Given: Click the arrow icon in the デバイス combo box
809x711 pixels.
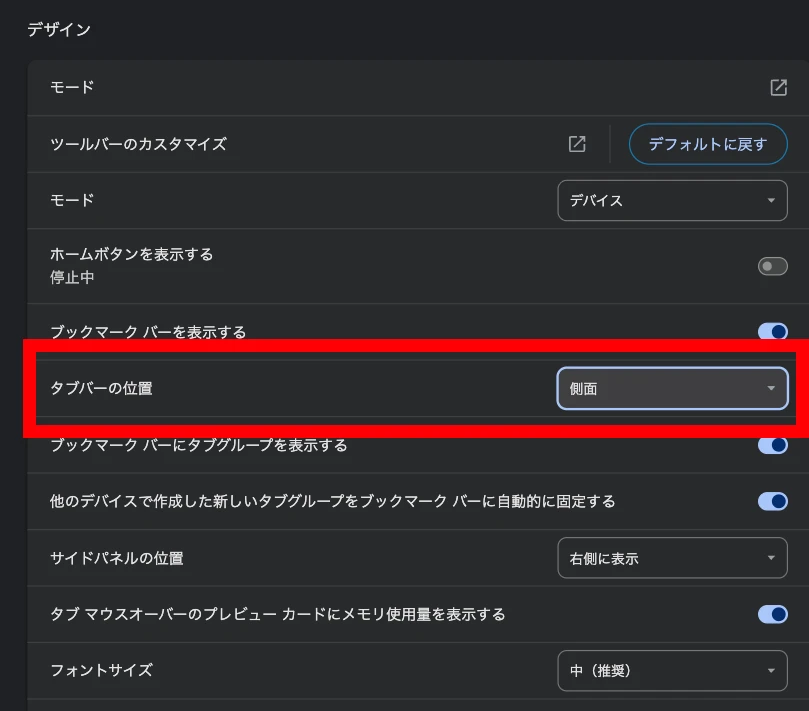Looking at the screenshot, I should pyautogui.click(x=770, y=200).
